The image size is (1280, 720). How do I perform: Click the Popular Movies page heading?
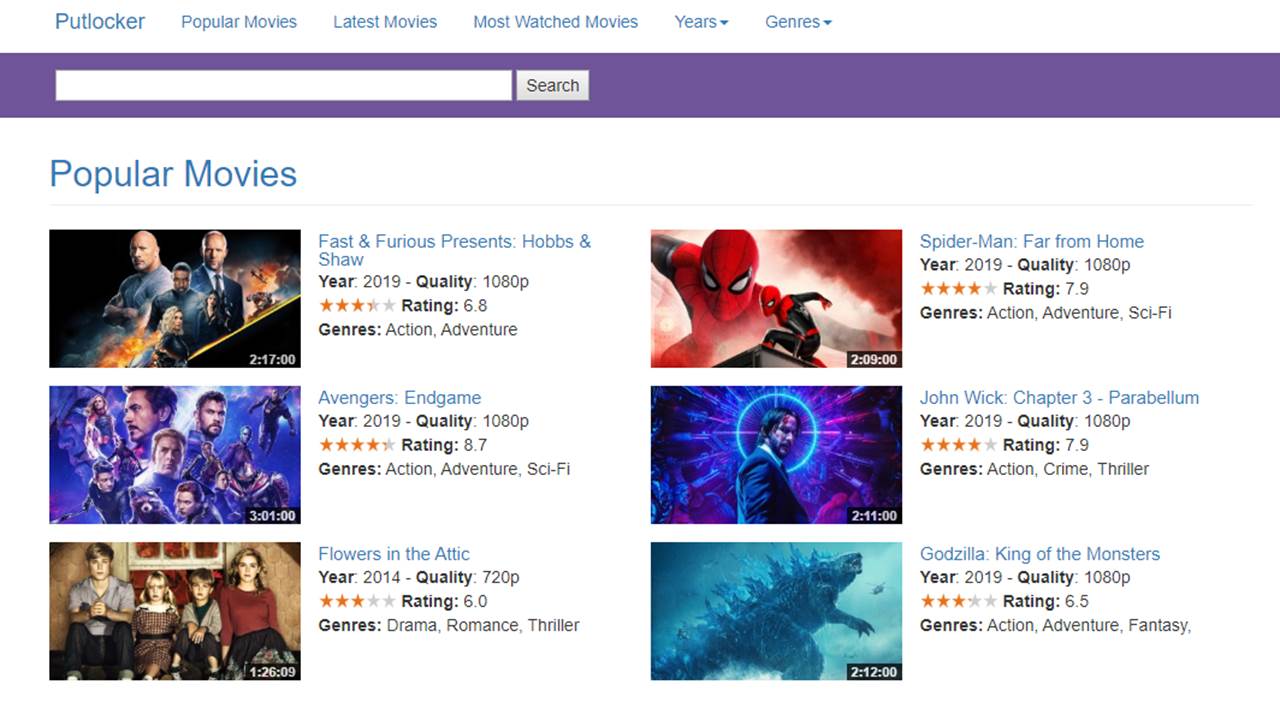173,174
